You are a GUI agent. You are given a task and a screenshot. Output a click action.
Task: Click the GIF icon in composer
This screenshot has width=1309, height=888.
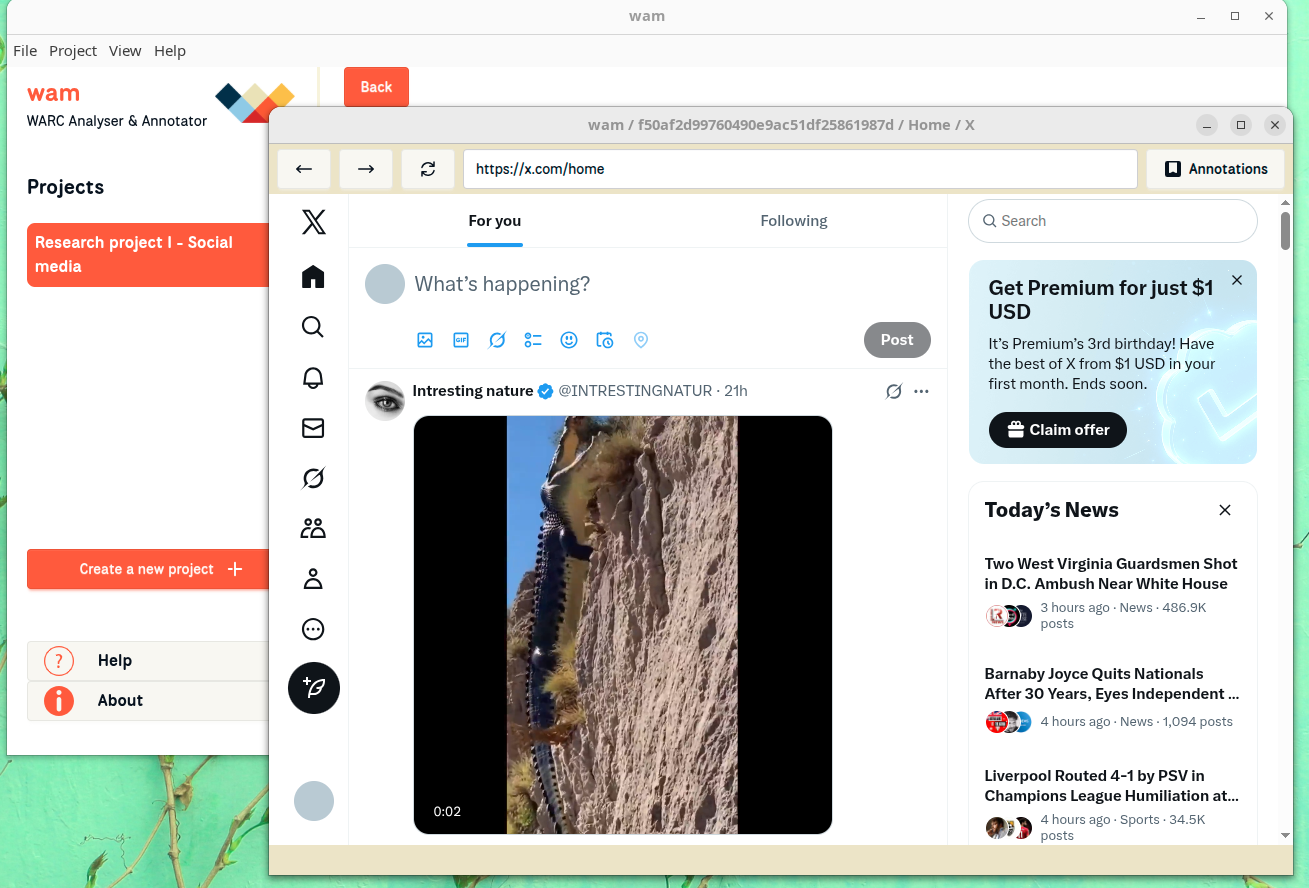[x=461, y=340]
